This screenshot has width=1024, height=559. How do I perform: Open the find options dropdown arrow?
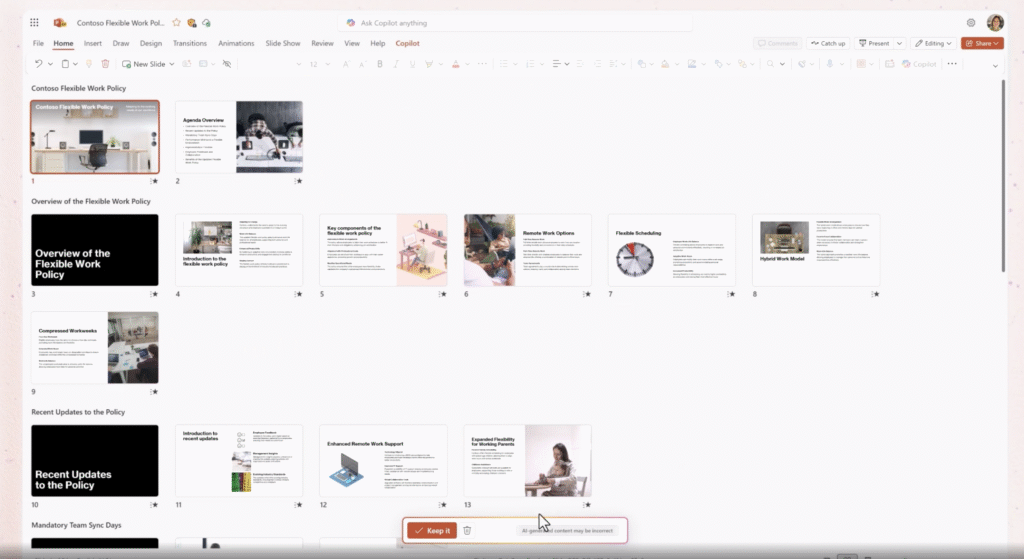(782, 64)
